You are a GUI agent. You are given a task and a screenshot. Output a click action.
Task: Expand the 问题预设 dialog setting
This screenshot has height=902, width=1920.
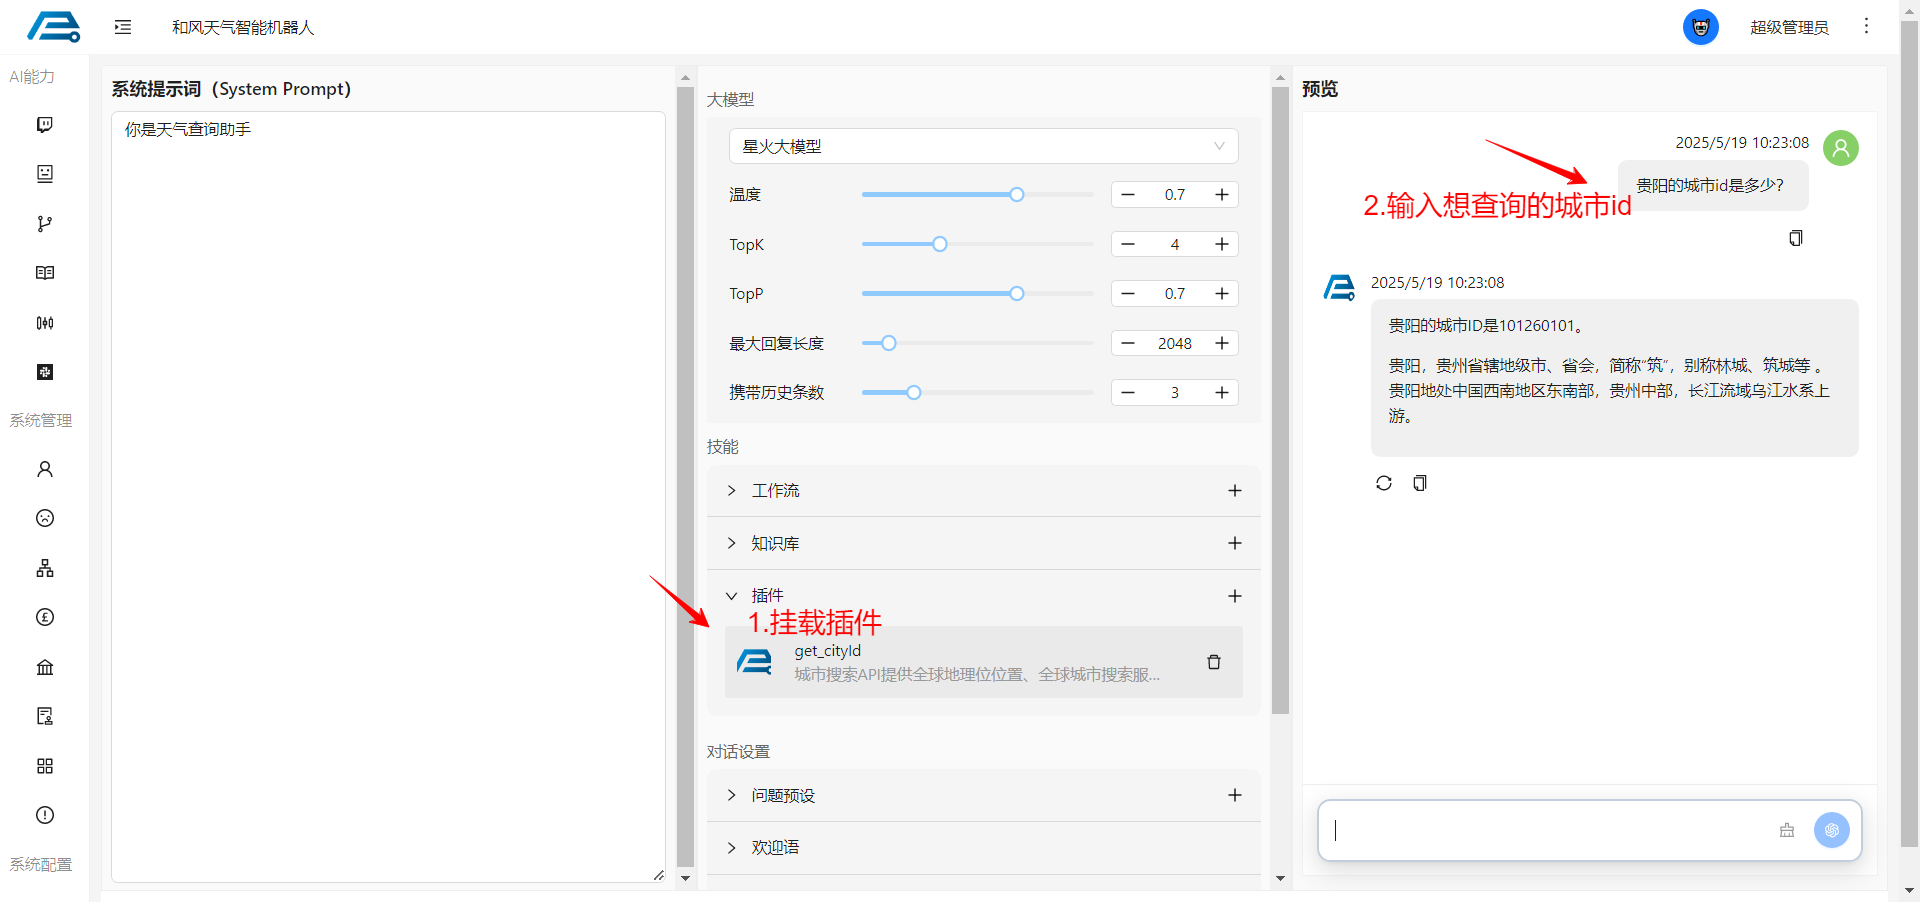click(x=731, y=795)
